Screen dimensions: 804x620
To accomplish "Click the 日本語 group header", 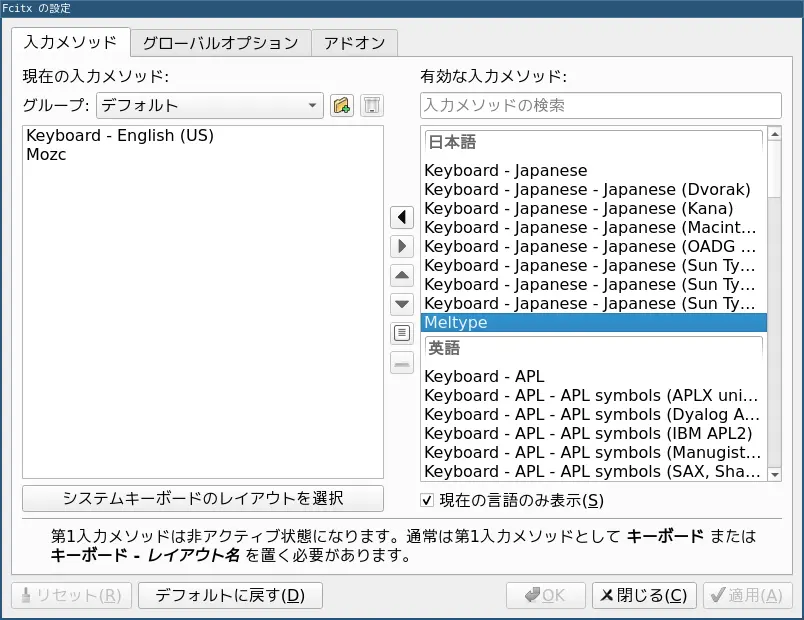I will coord(594,142).
